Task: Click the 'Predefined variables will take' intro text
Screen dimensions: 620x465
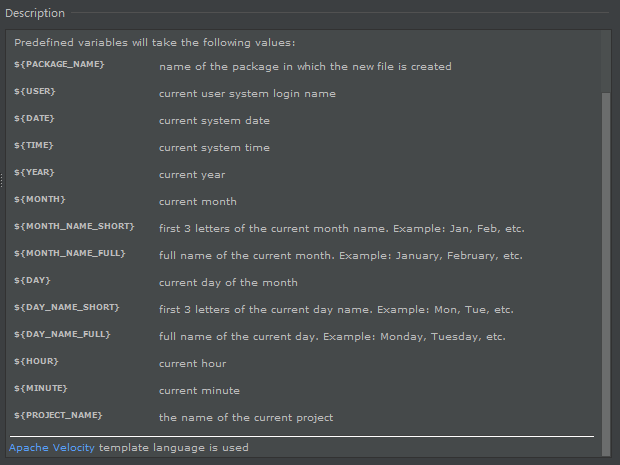Action: pos(155,43)
